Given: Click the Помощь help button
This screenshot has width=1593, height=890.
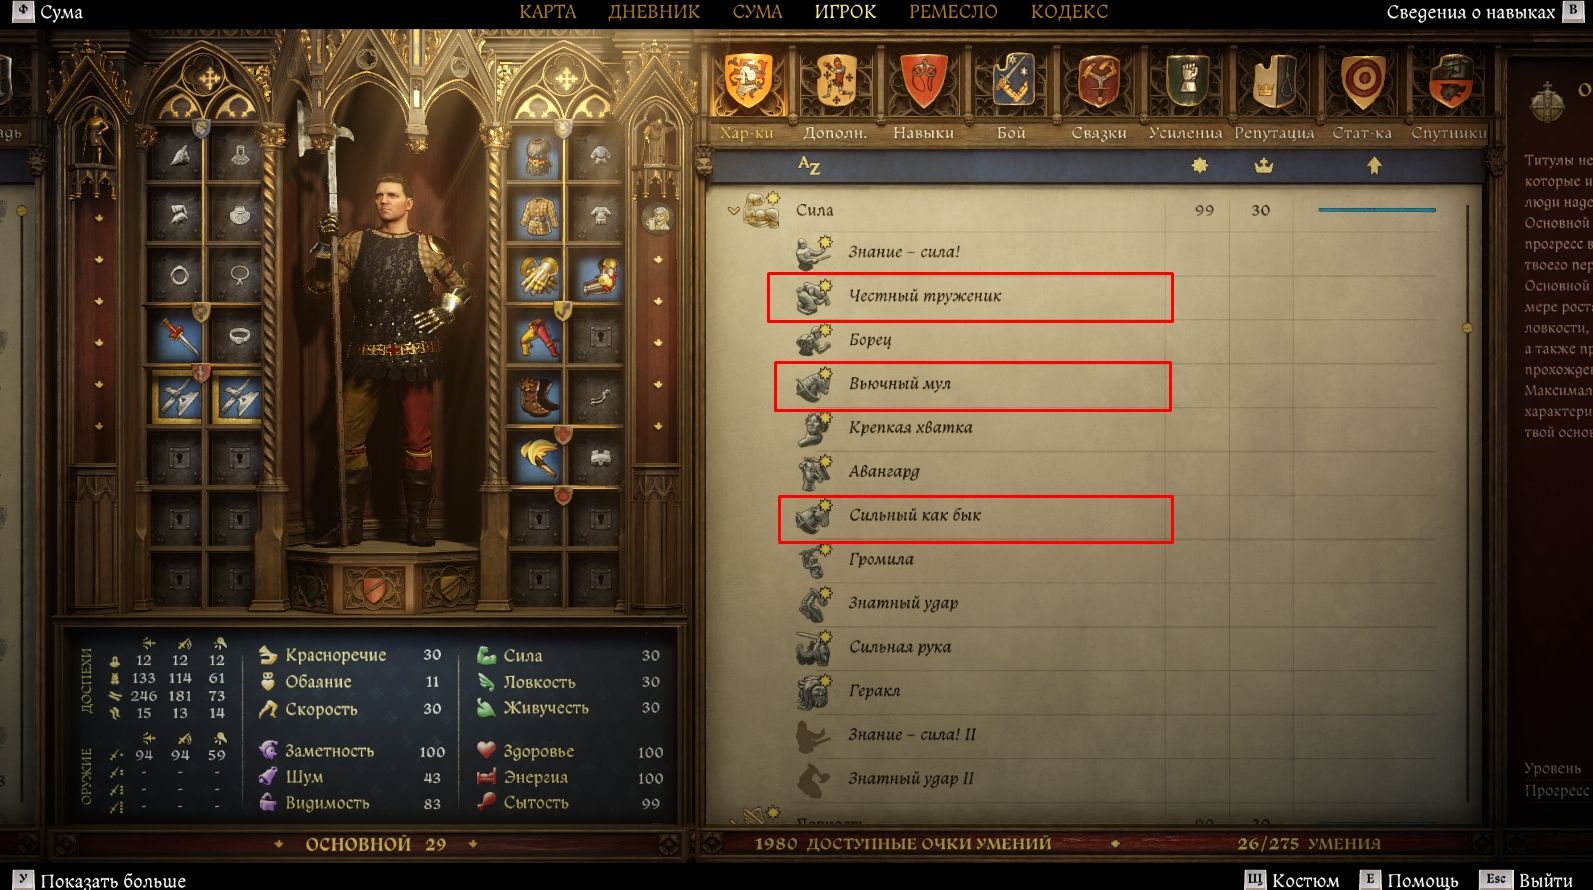Looking at the screenshot, I should [1410, 879].
